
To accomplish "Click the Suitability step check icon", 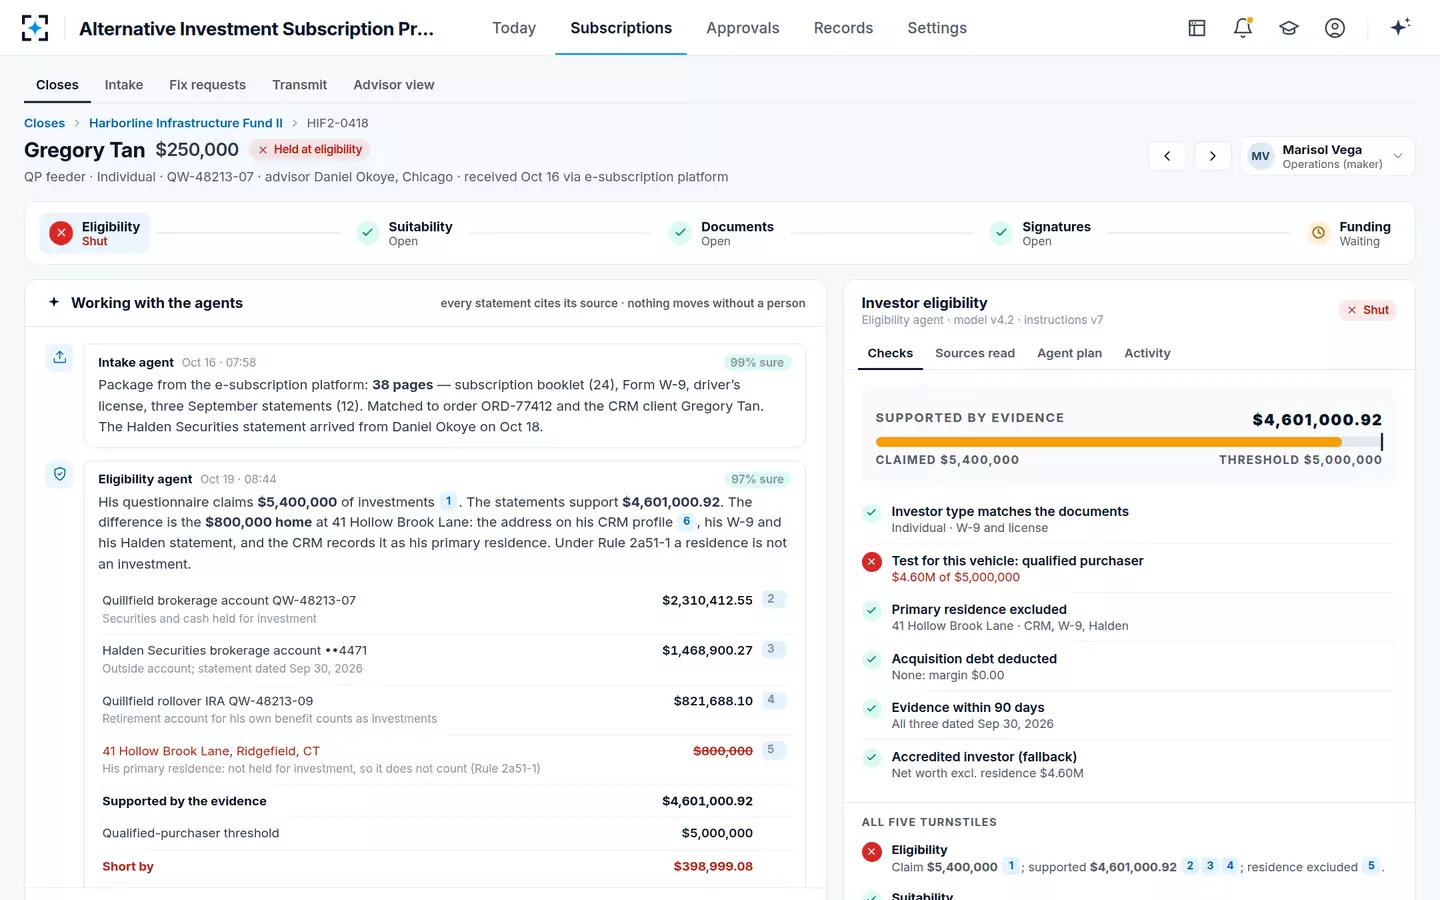I will 368,233.
